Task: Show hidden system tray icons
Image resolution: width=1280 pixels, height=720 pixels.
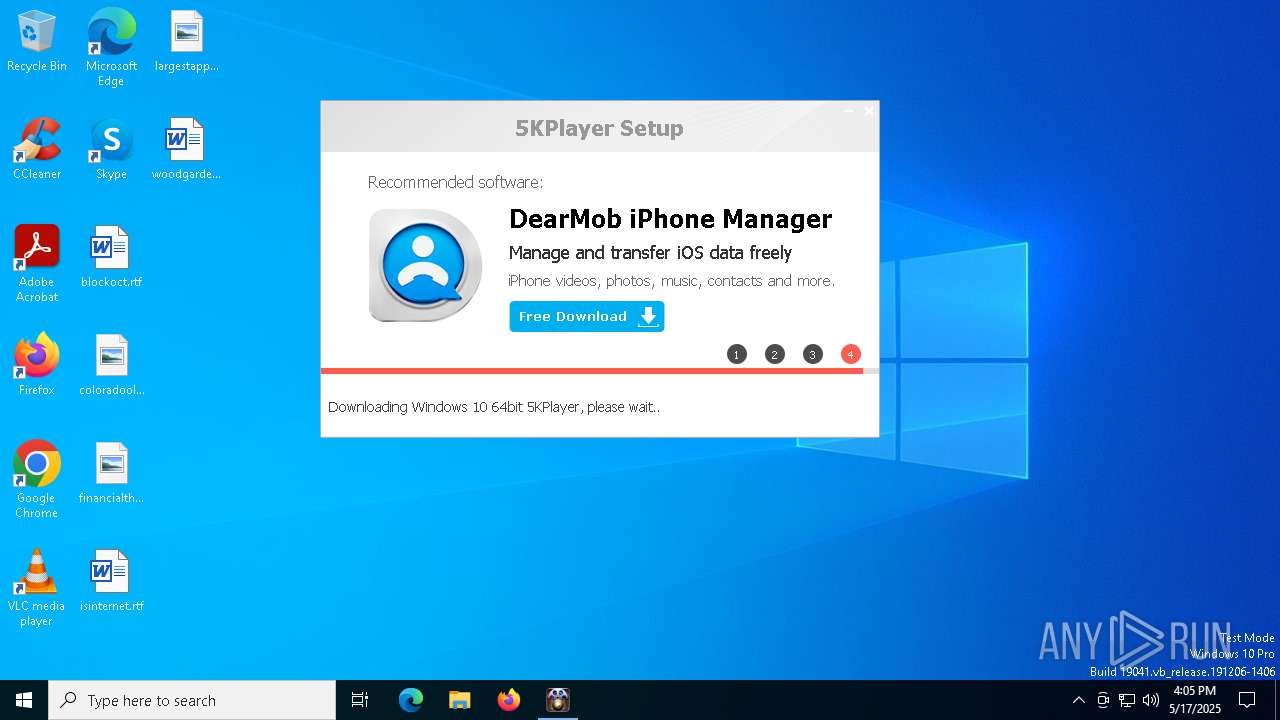Action: coord(1078,700)
